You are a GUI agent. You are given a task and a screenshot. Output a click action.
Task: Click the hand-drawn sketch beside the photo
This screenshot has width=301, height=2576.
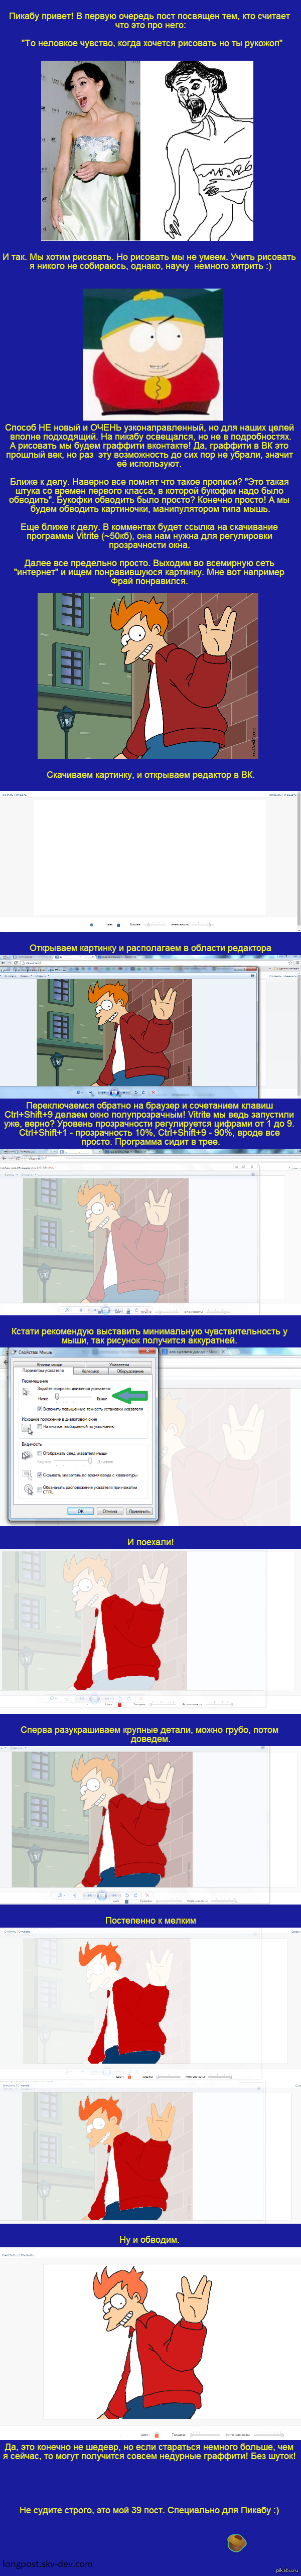pos(196,151)
